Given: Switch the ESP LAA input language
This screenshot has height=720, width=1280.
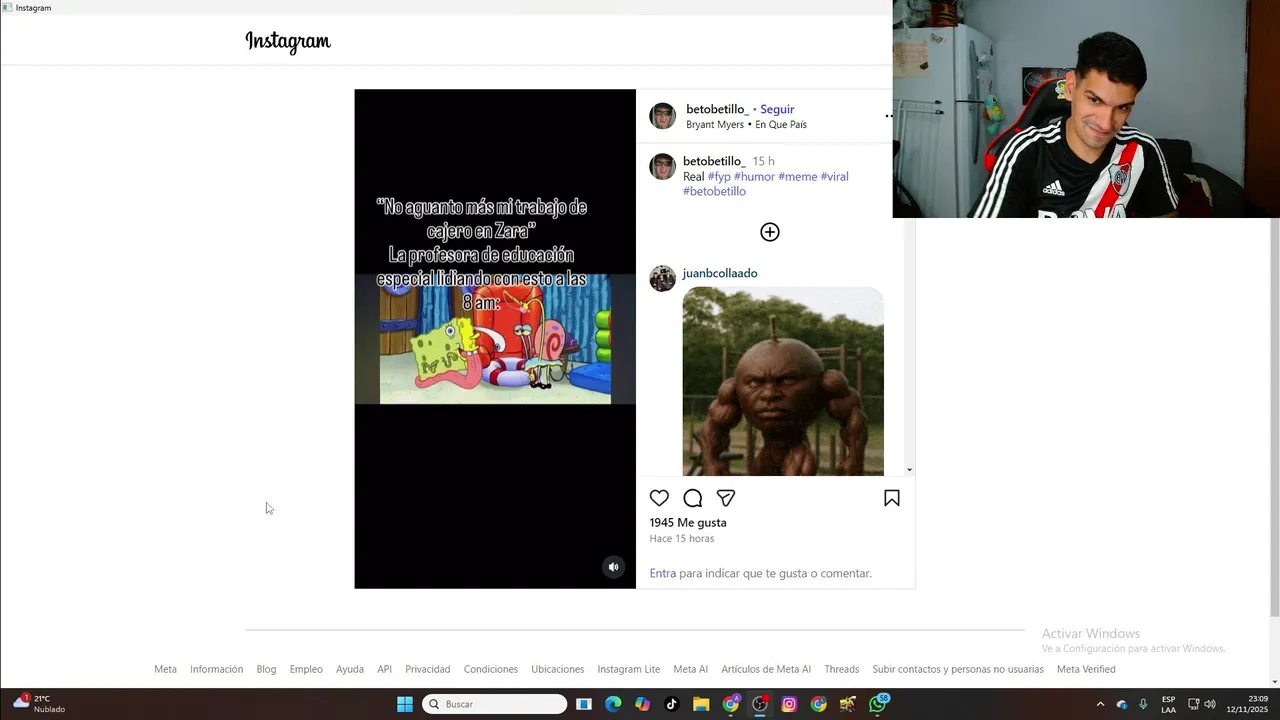Looking at the screenshot, I should (1168, 704).
